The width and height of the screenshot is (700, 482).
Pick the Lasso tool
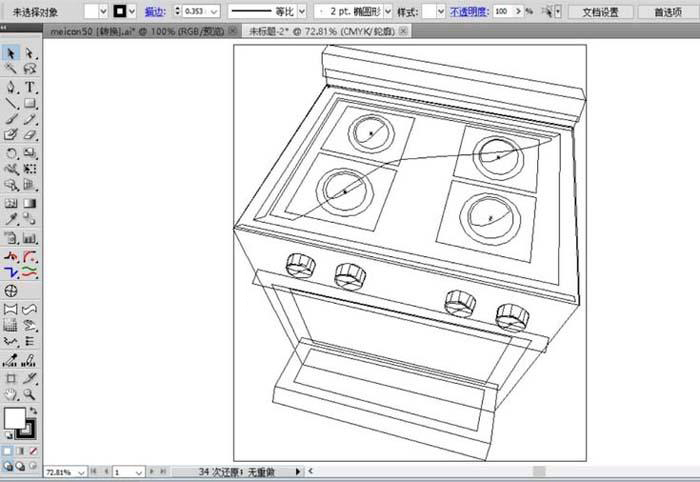[x=30, y=68]
